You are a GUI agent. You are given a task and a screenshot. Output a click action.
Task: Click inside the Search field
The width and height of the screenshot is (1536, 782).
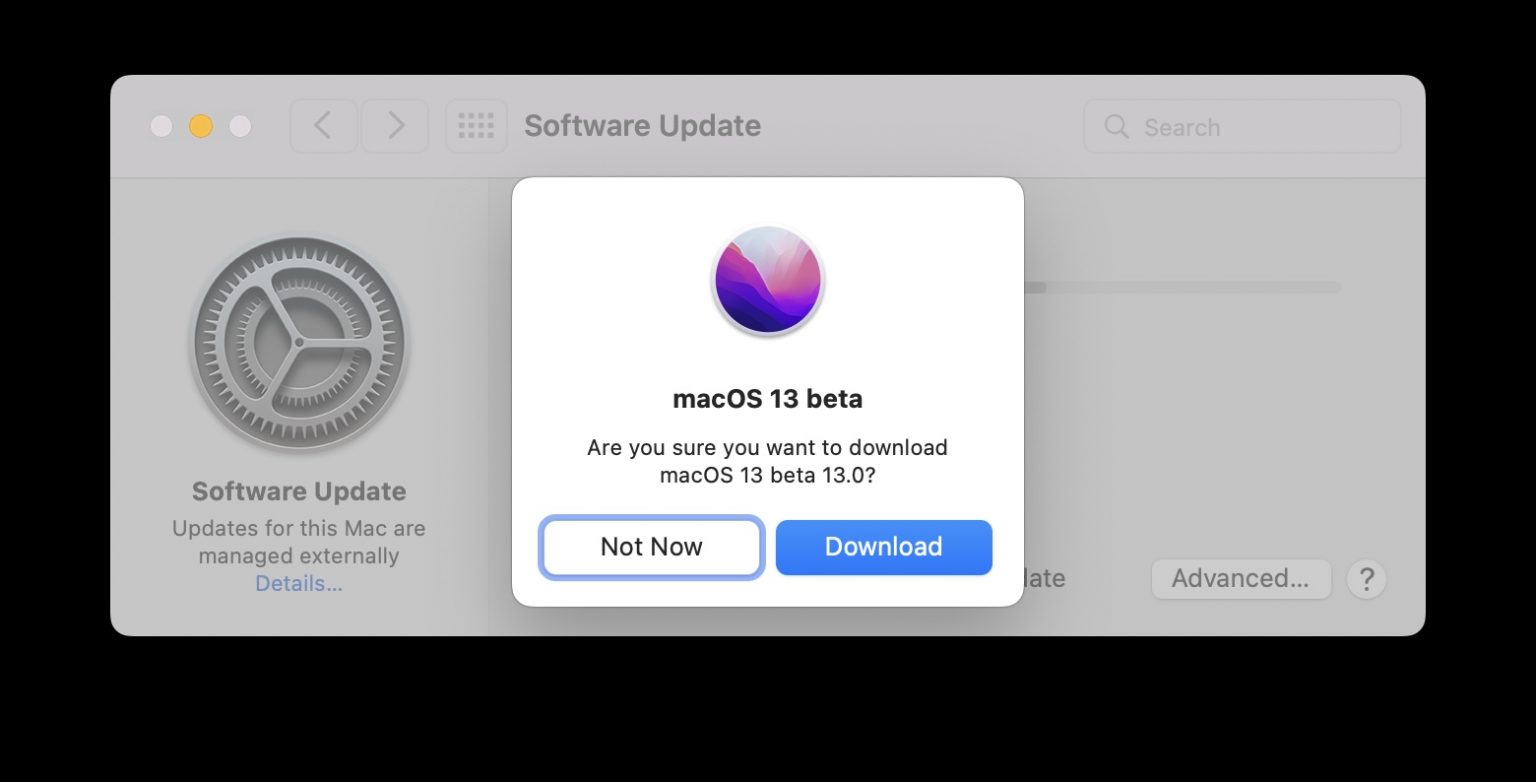point(1240,127)
